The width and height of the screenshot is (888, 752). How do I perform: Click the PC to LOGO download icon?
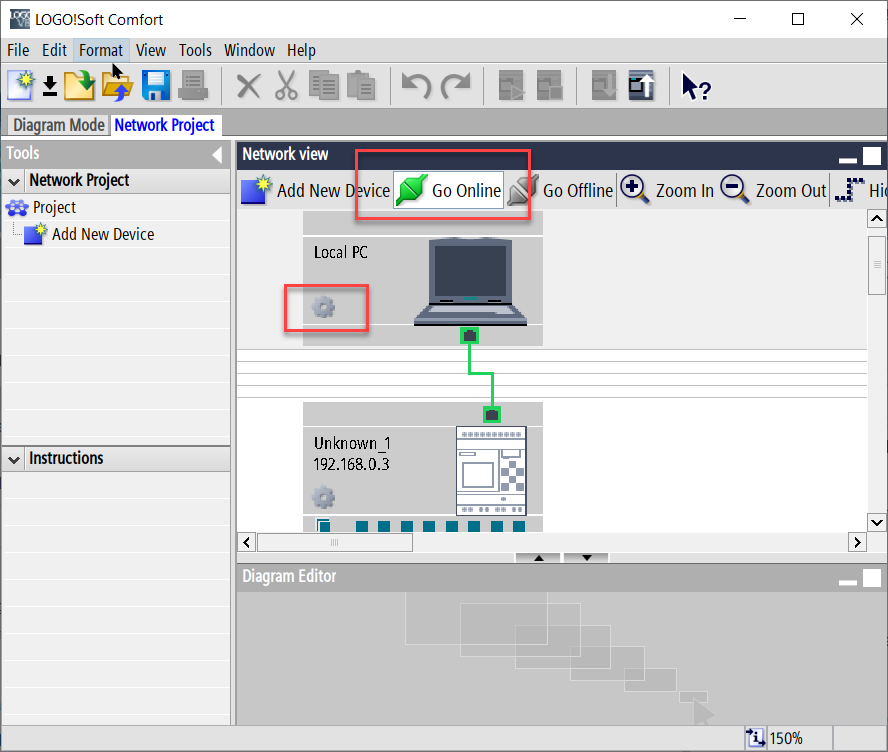(x=604, y=86)
